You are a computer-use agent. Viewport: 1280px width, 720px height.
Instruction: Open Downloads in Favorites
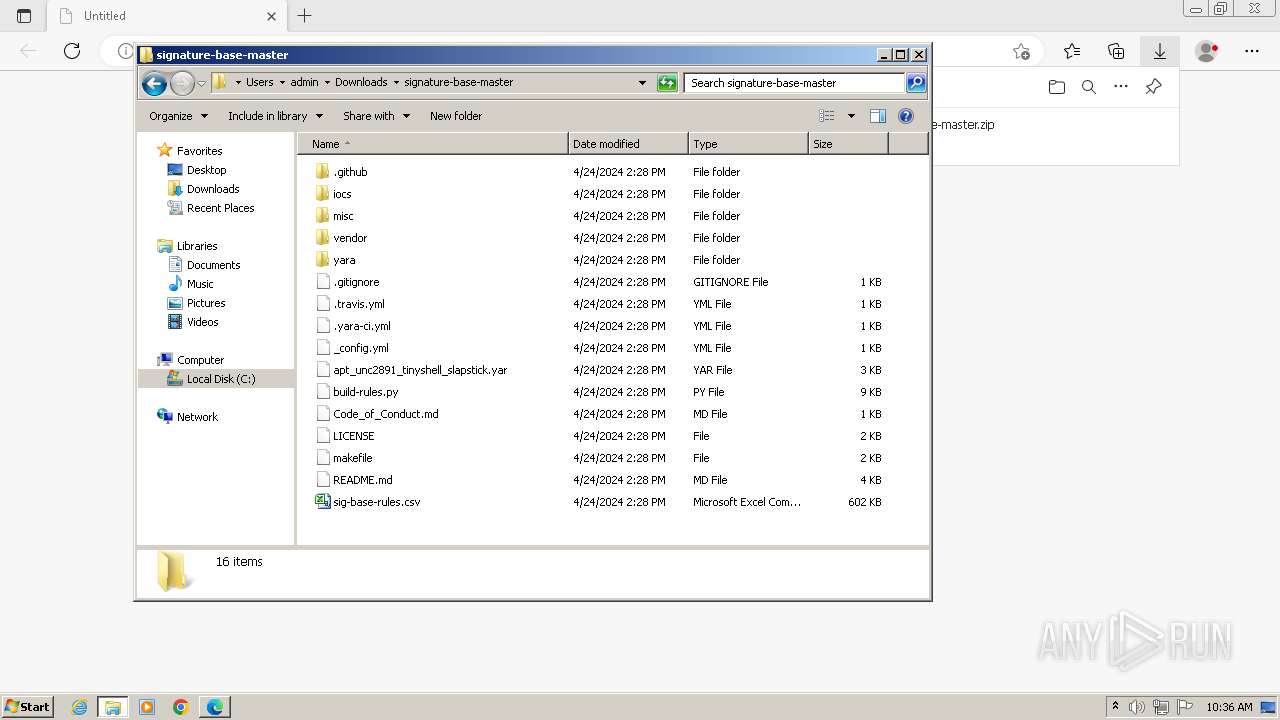click(213, 189)
